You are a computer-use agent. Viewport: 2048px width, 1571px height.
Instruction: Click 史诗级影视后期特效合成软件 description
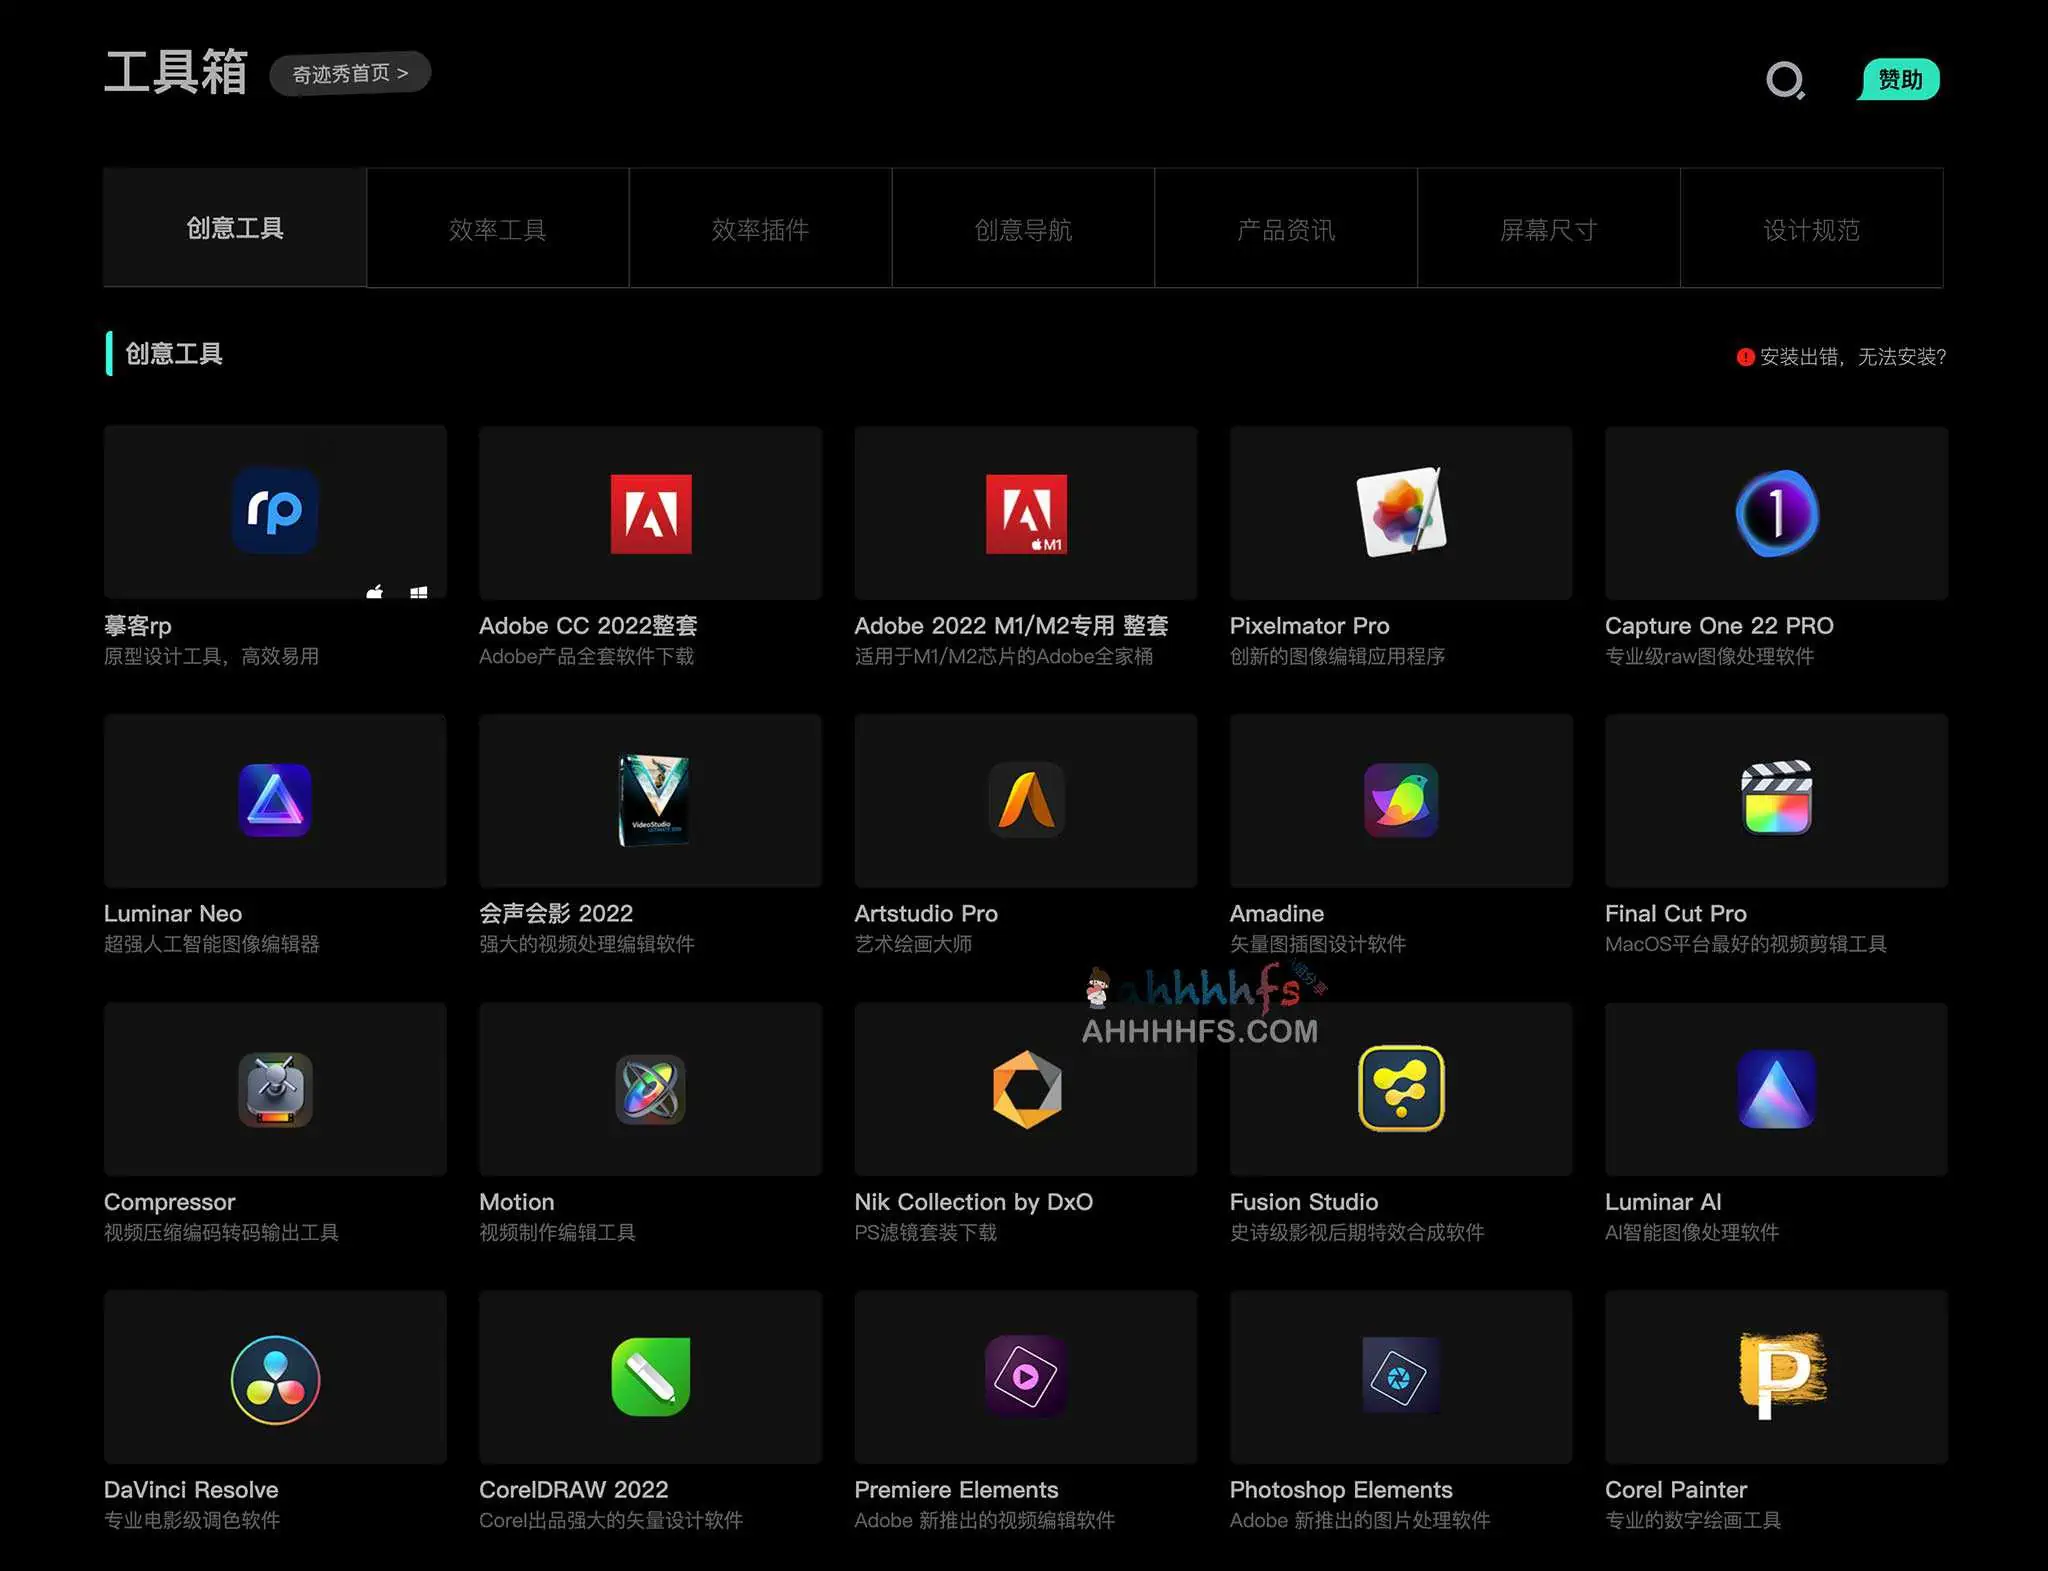[x=1357, y=1232]
